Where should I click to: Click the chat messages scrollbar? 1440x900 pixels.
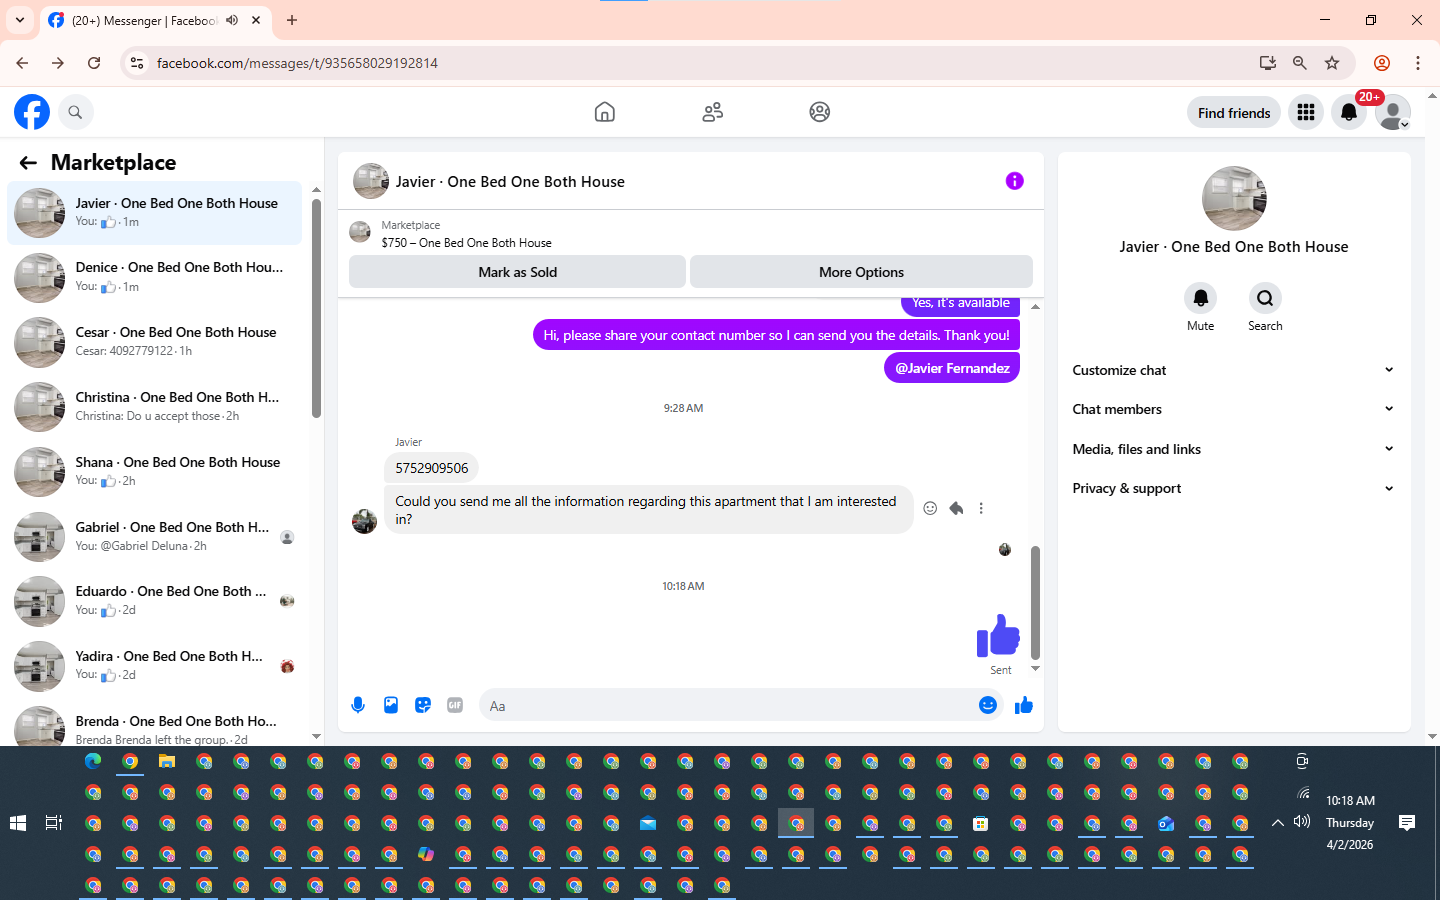[x=1035, y=603]
